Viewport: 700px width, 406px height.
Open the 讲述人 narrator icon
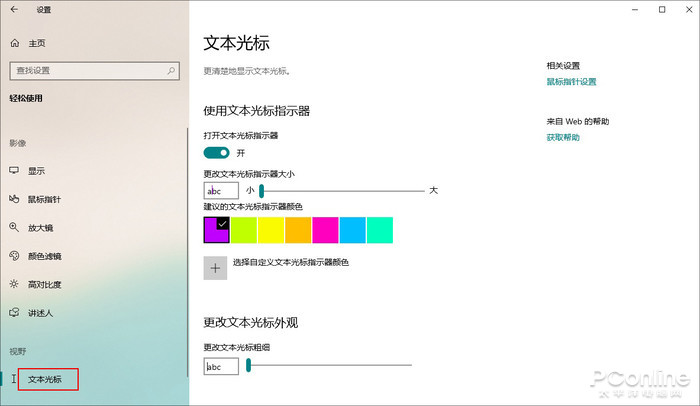pyautogui.click(x=14, y=313)
